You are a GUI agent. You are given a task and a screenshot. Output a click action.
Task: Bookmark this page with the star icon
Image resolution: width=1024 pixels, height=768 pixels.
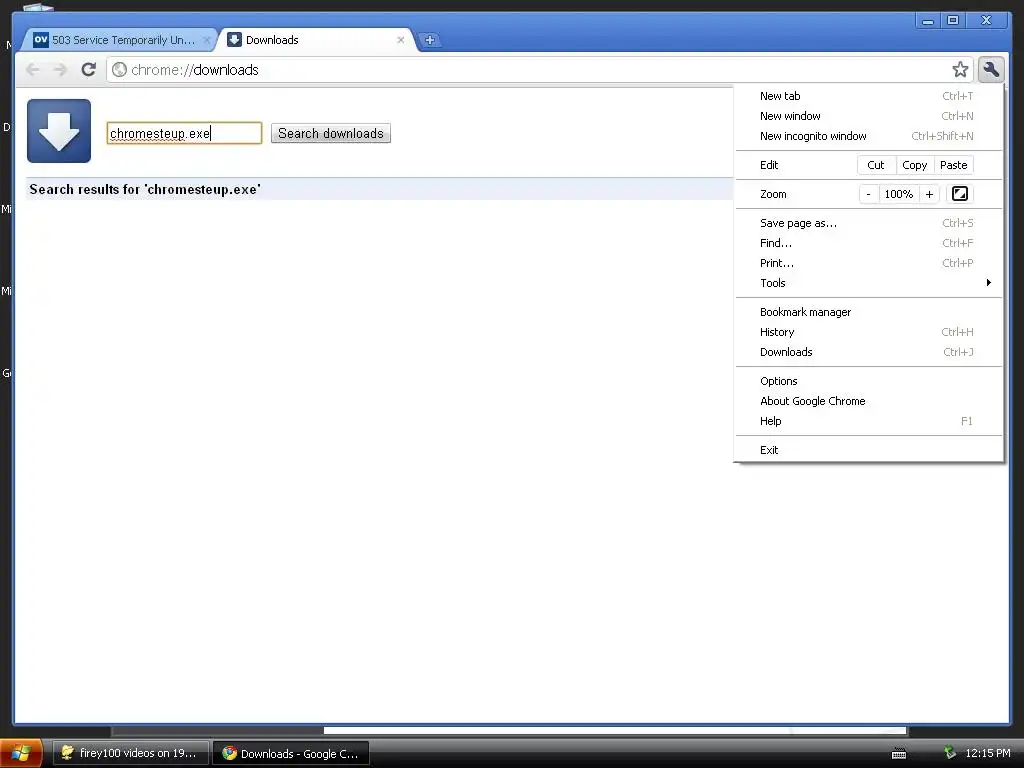click(960, 69)
